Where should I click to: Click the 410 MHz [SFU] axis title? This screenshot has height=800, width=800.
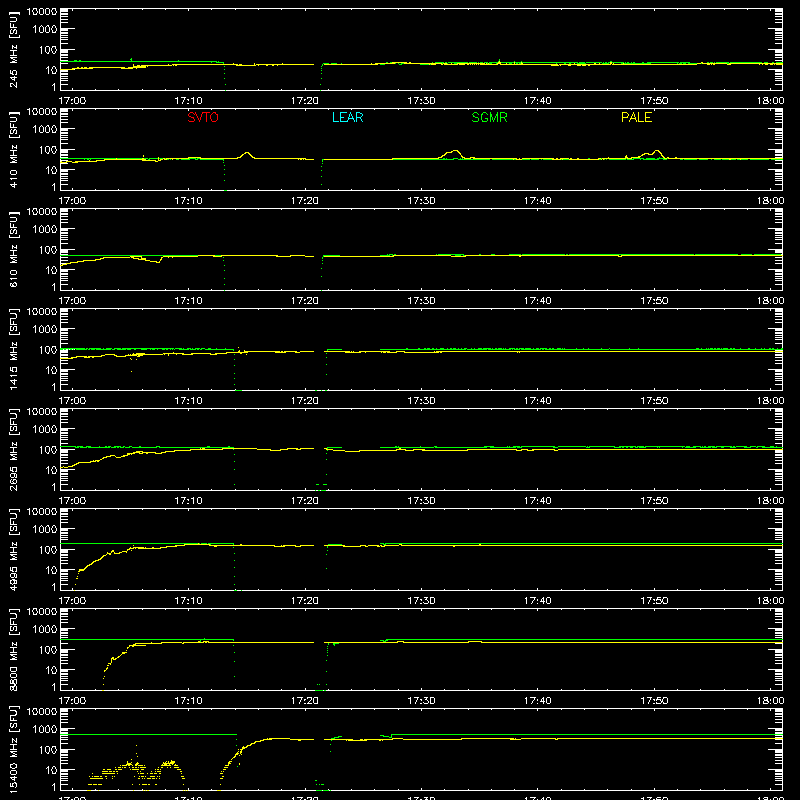pos(13,149)
